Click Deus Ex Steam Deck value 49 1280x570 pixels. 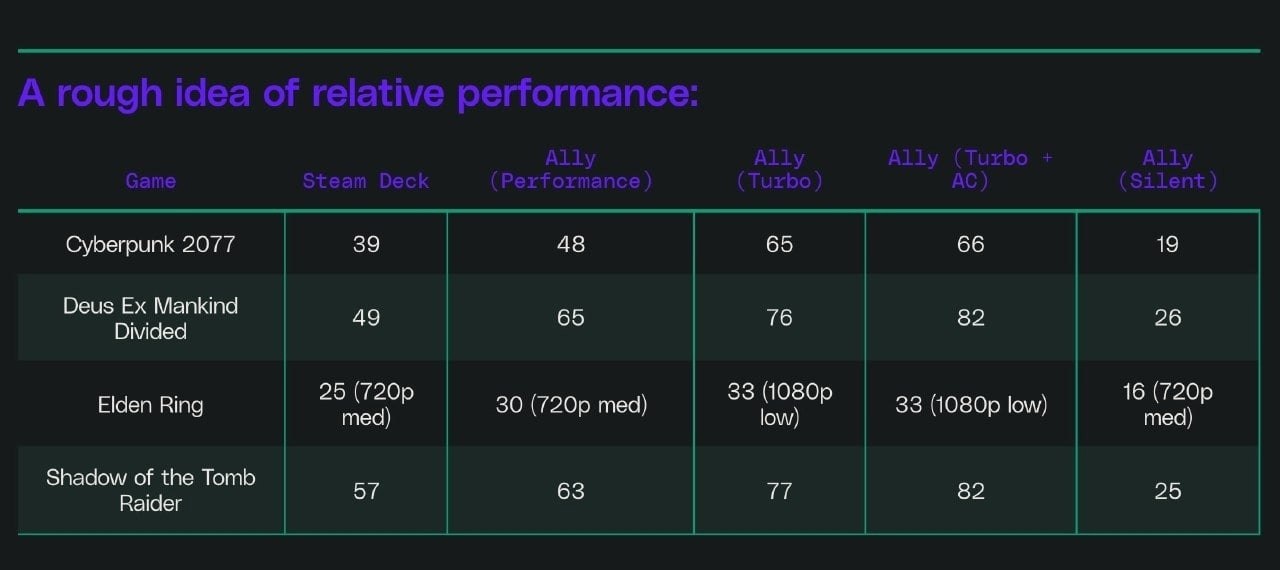366,318
